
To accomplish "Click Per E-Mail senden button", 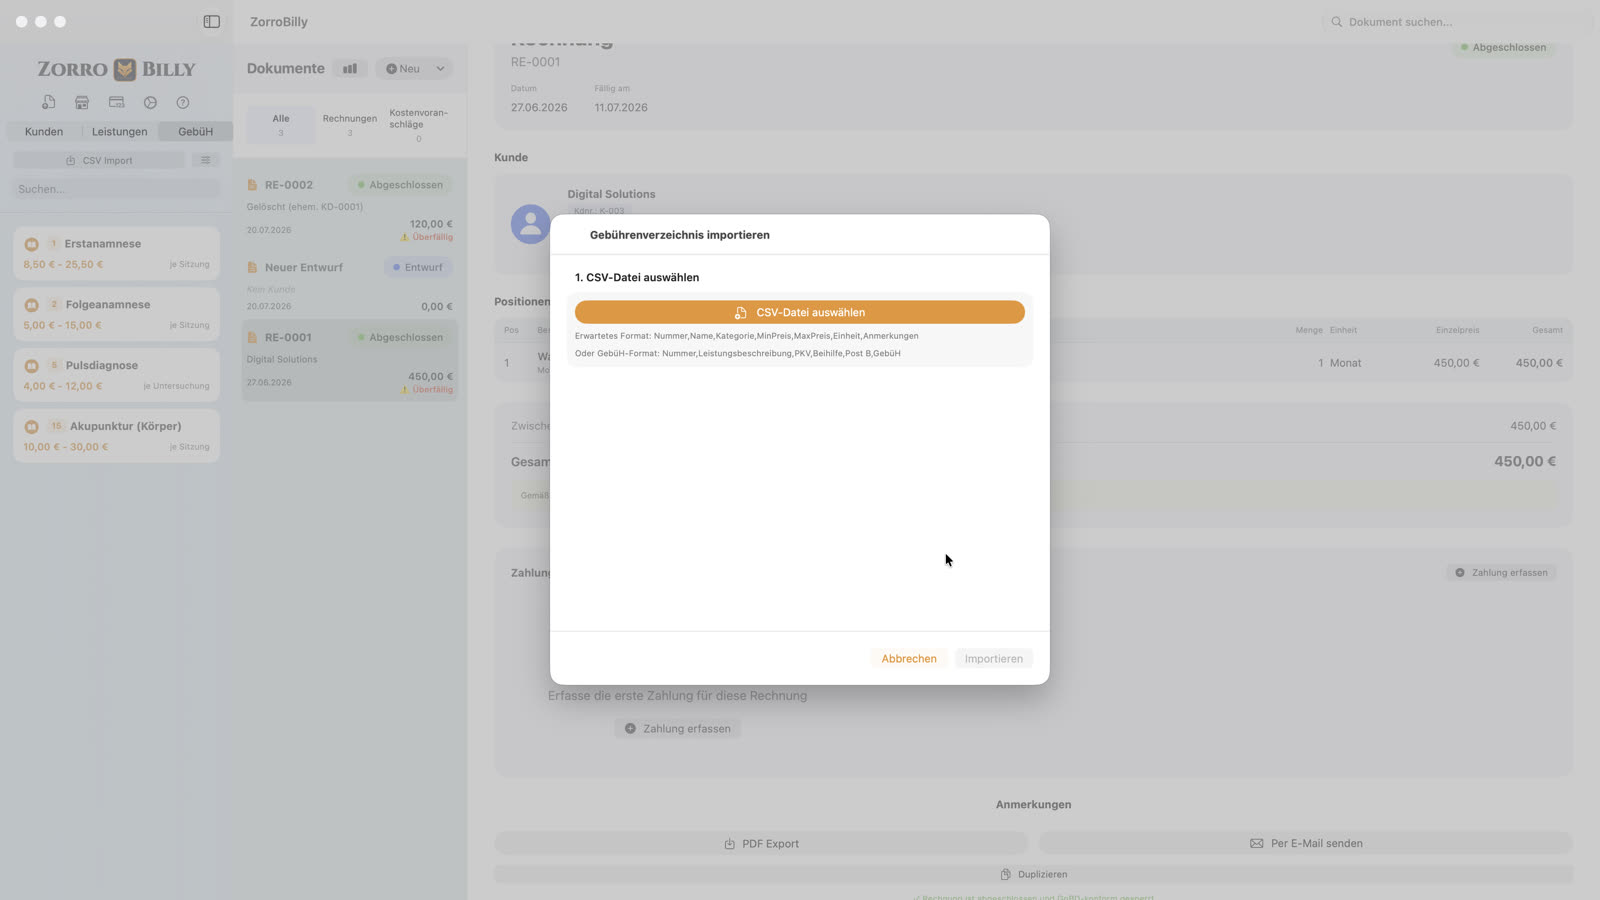I will [1306, 843].
